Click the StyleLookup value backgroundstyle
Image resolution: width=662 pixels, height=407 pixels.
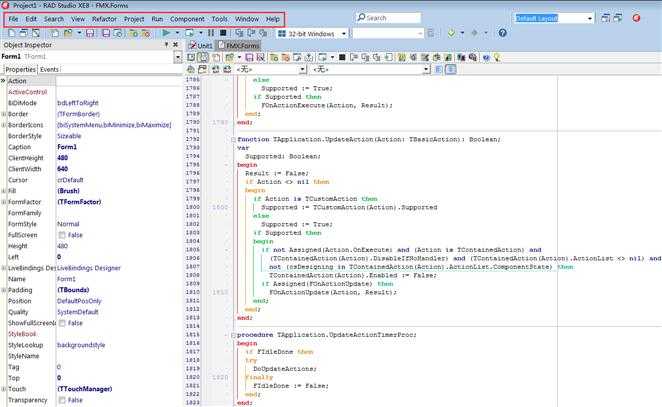pyautogui.click(x=81, y=345)
